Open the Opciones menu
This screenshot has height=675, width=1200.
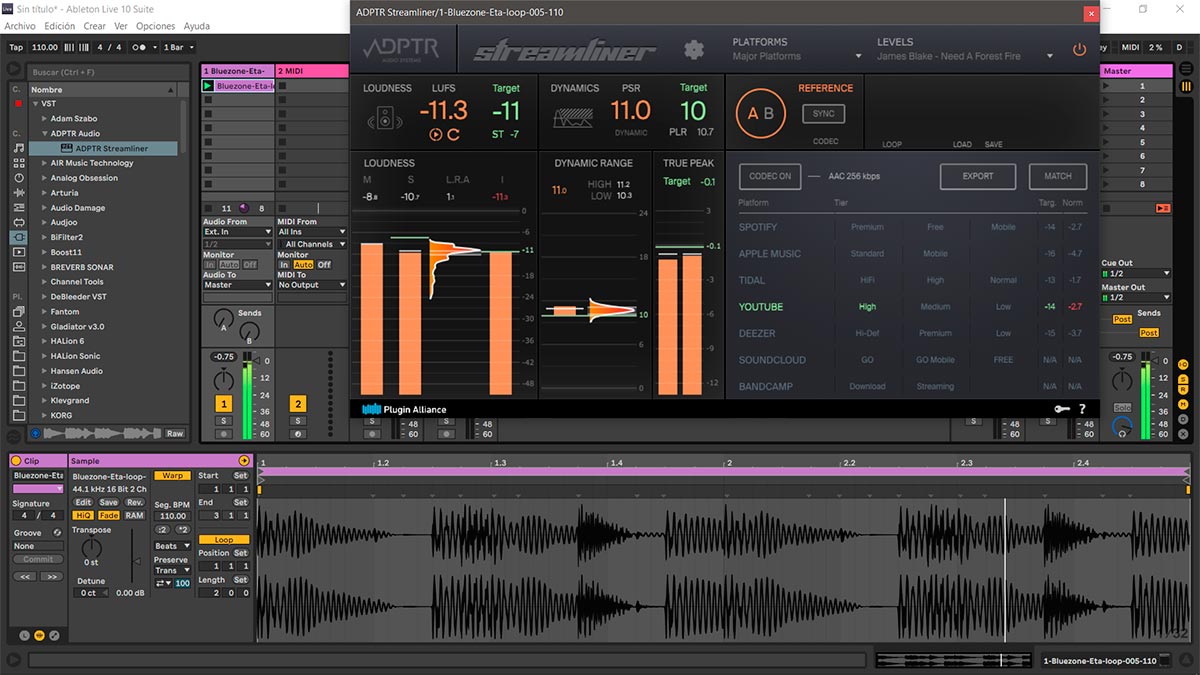click(156, 26)
